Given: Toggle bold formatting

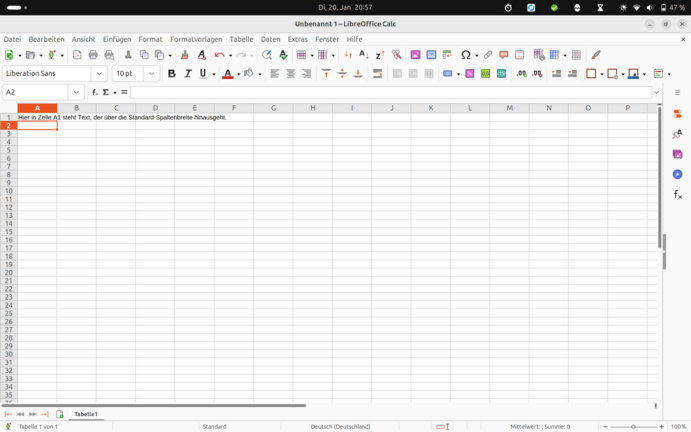Looking at the screenshot, I should click(x=172, y=74).
